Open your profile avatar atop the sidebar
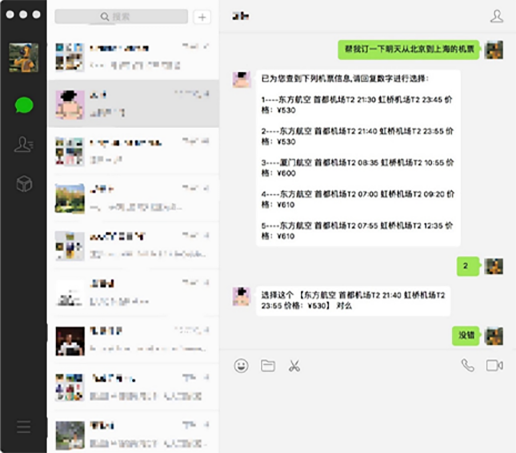This screenshot has height=453, width=516. click(x=24, y=57)
